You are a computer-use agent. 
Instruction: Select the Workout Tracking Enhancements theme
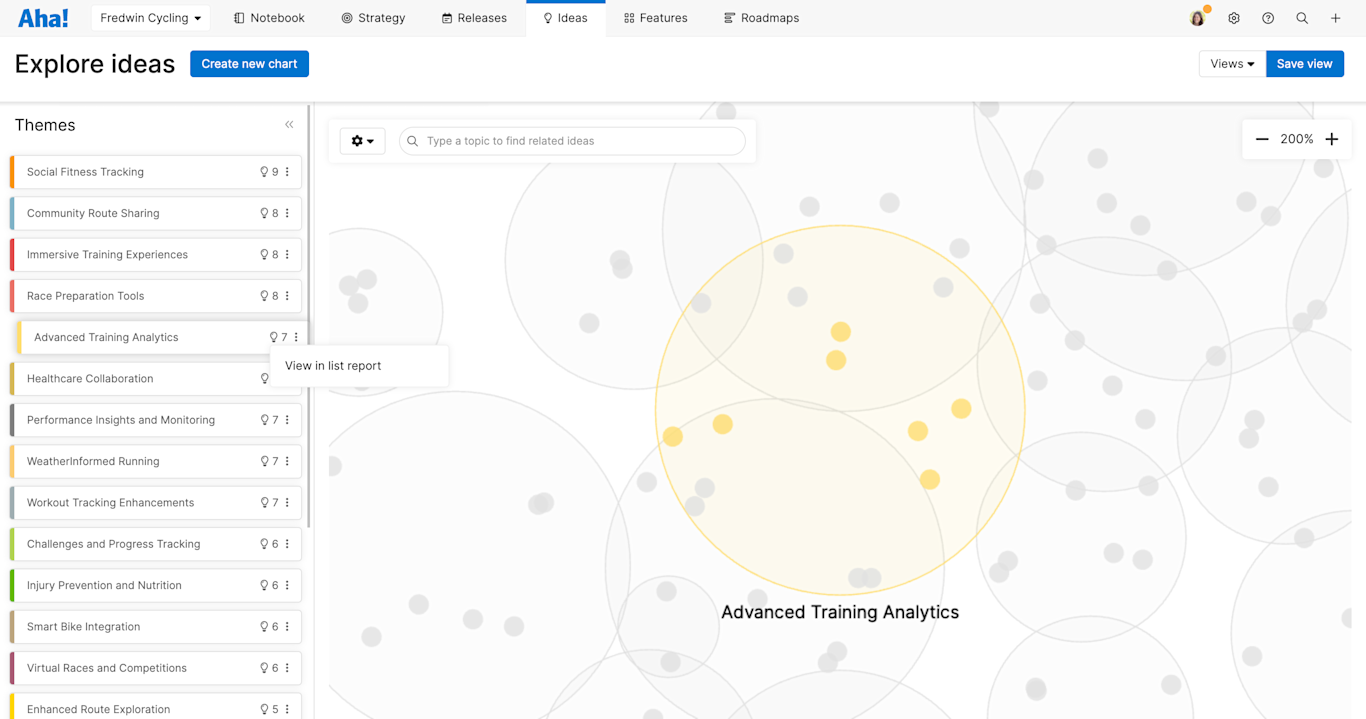[156, 503]
